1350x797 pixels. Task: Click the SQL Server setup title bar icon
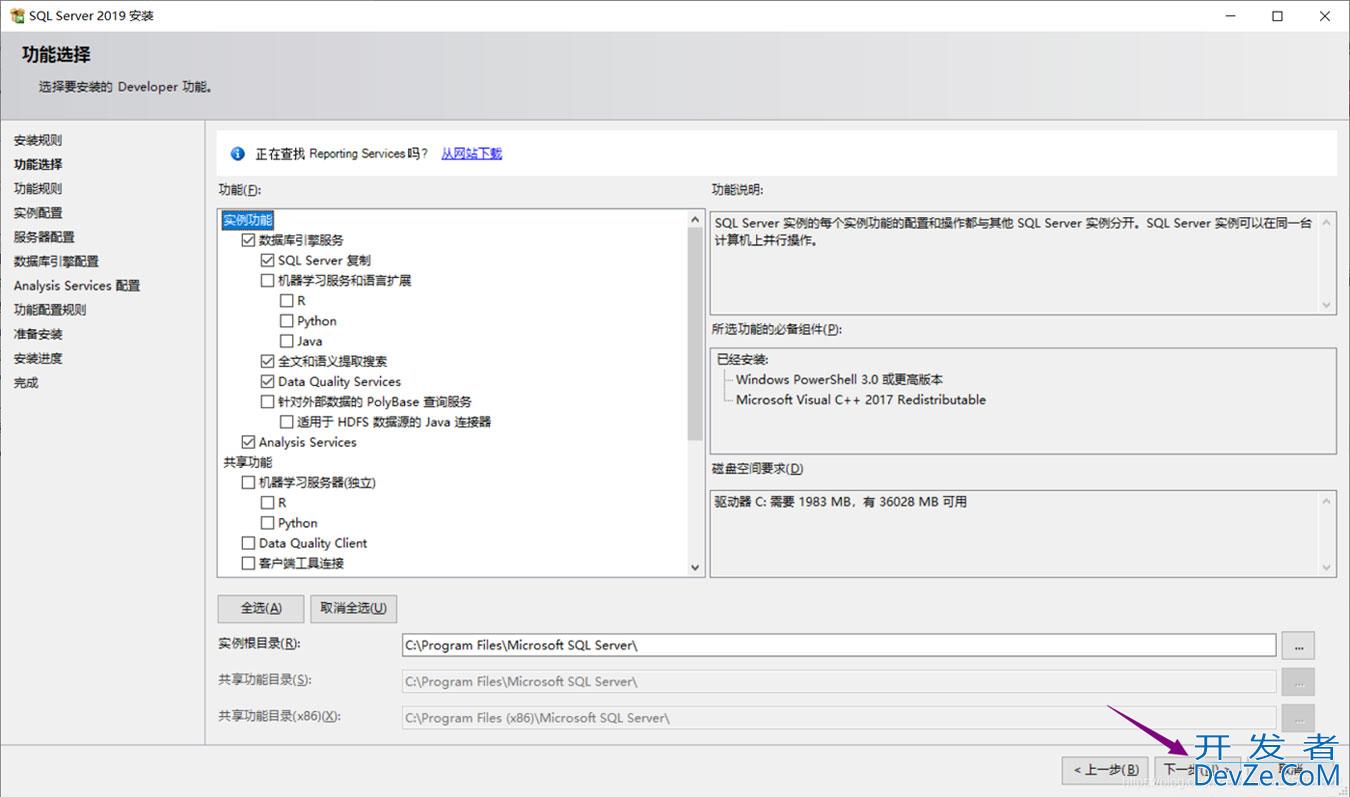[x=17, y=16]
